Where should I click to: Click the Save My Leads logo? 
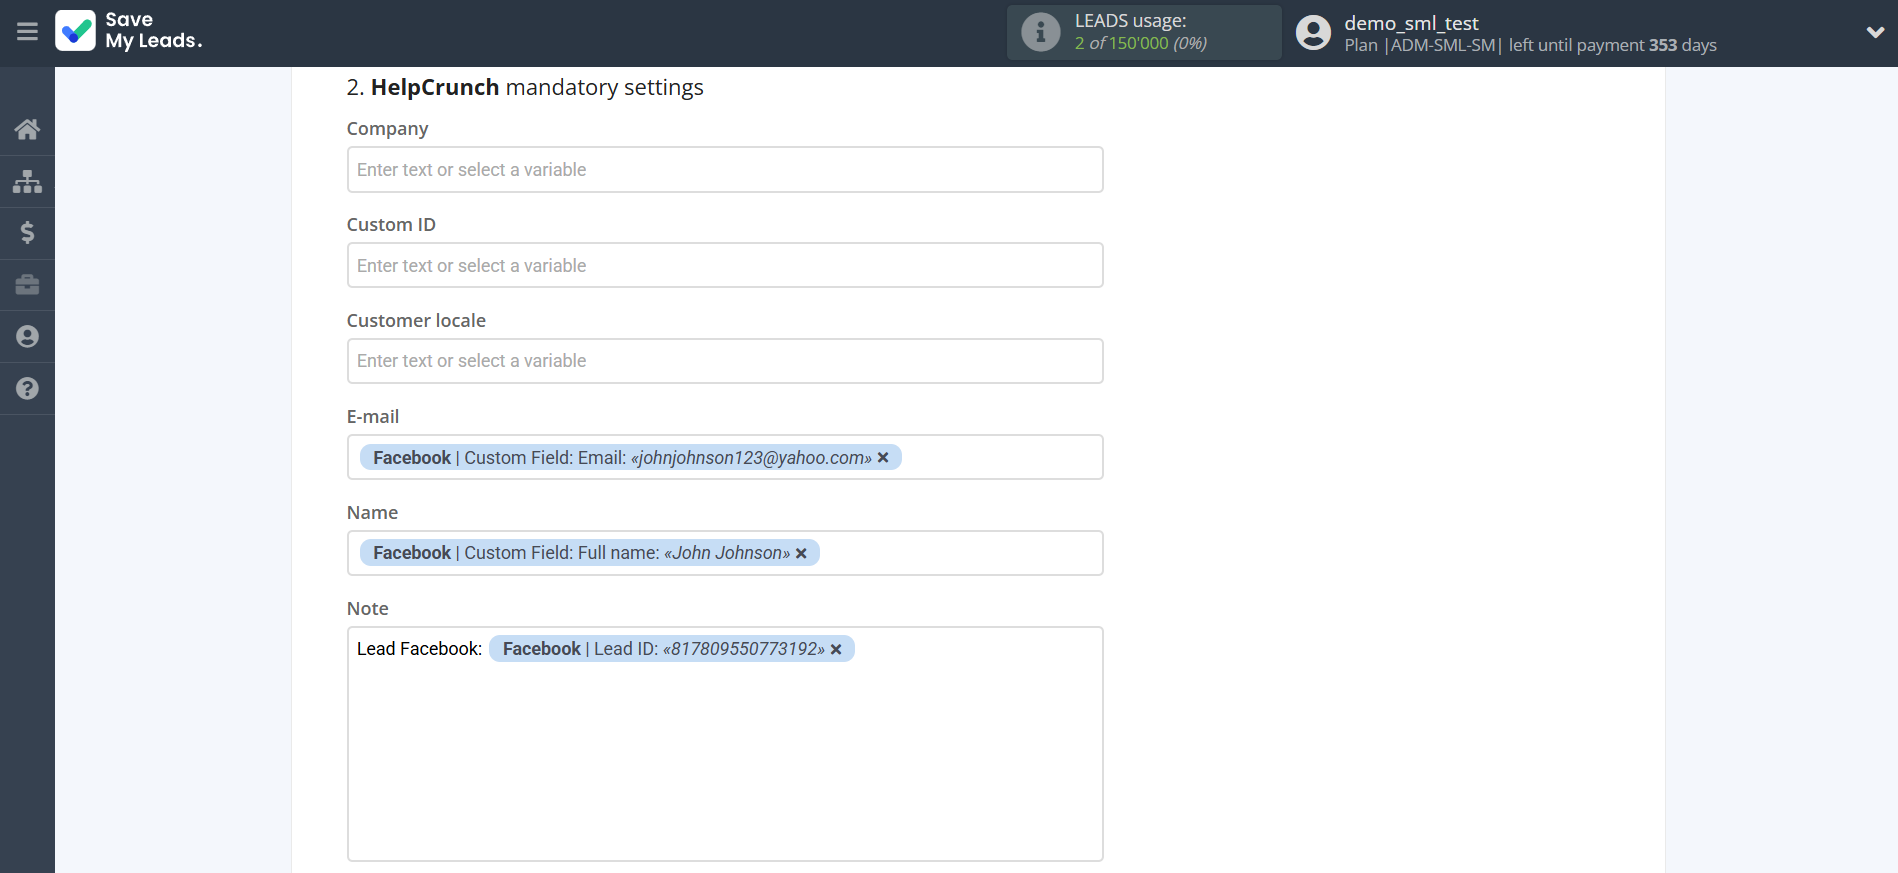pyautogui.click(x=129, y=31)
